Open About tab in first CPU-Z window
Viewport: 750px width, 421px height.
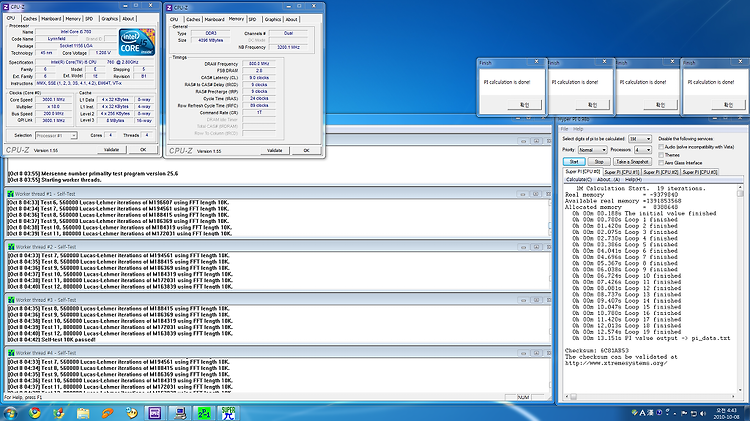[128, 19]
